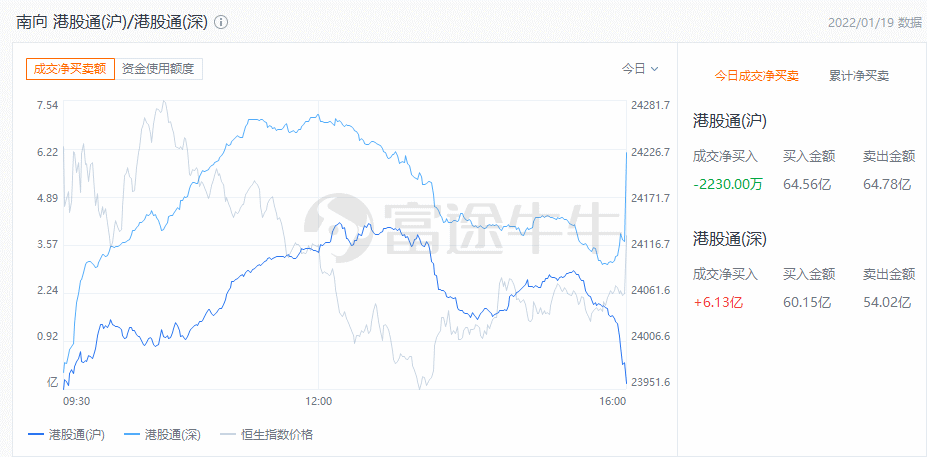Screen dimensions: 927x457
Task: Click the 09:30 time axis label
Action: (x=77, y=401)
